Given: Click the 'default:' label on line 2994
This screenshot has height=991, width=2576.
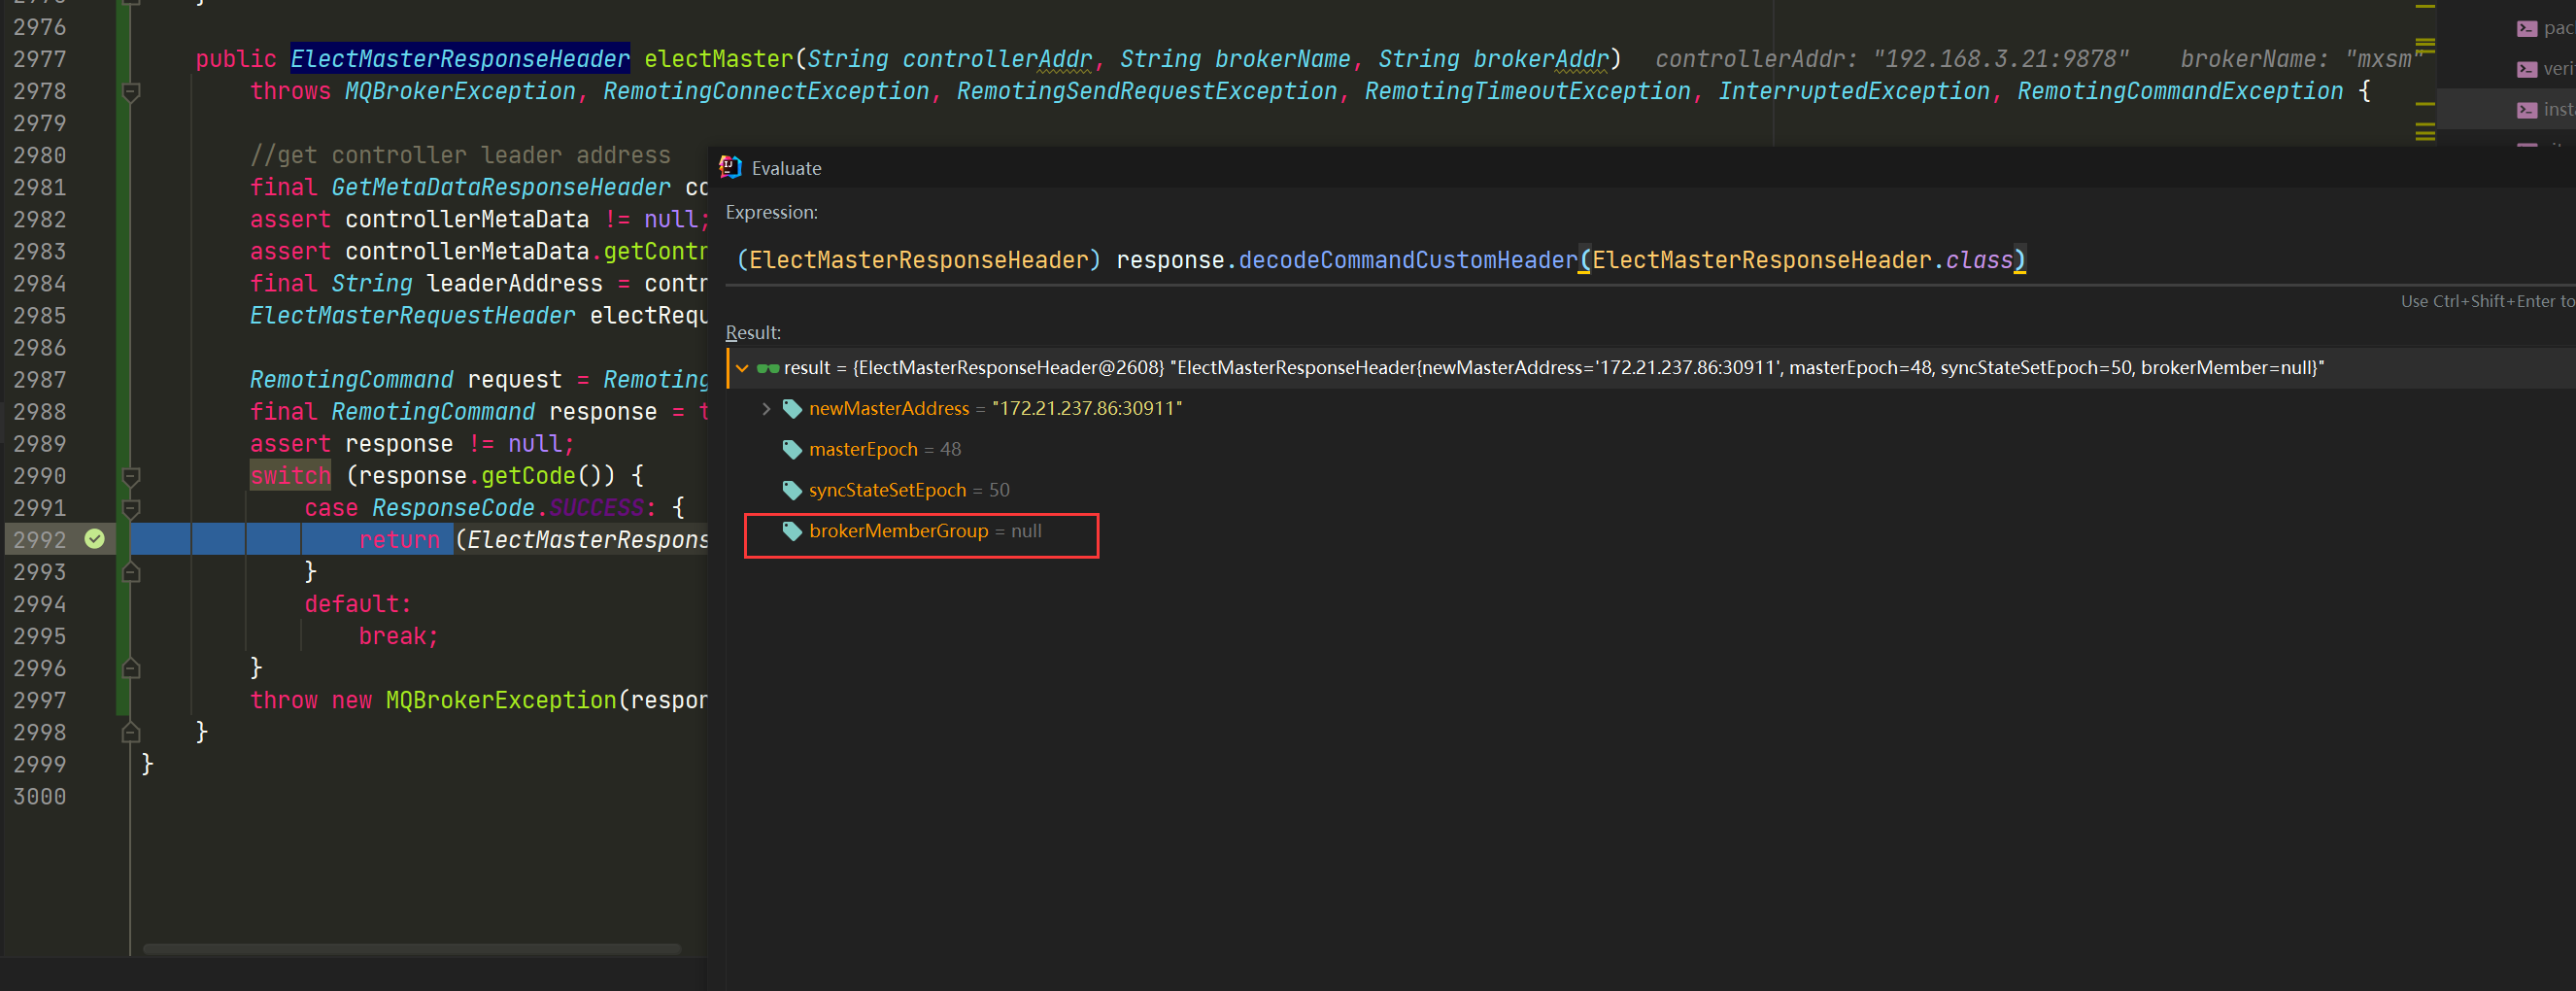Looking at the screenshot, I should tap(358, 604).
